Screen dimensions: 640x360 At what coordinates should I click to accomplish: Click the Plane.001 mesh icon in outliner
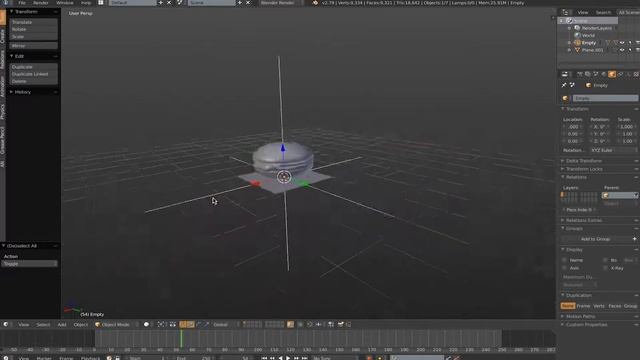[x=577, y=50]
